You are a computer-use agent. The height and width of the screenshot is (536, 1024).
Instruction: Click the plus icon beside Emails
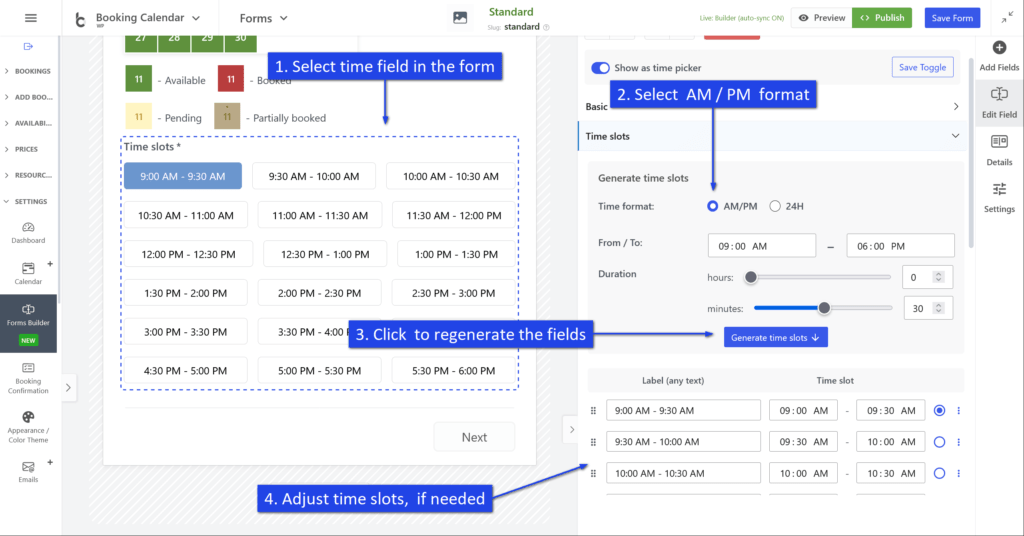(50, 462)
